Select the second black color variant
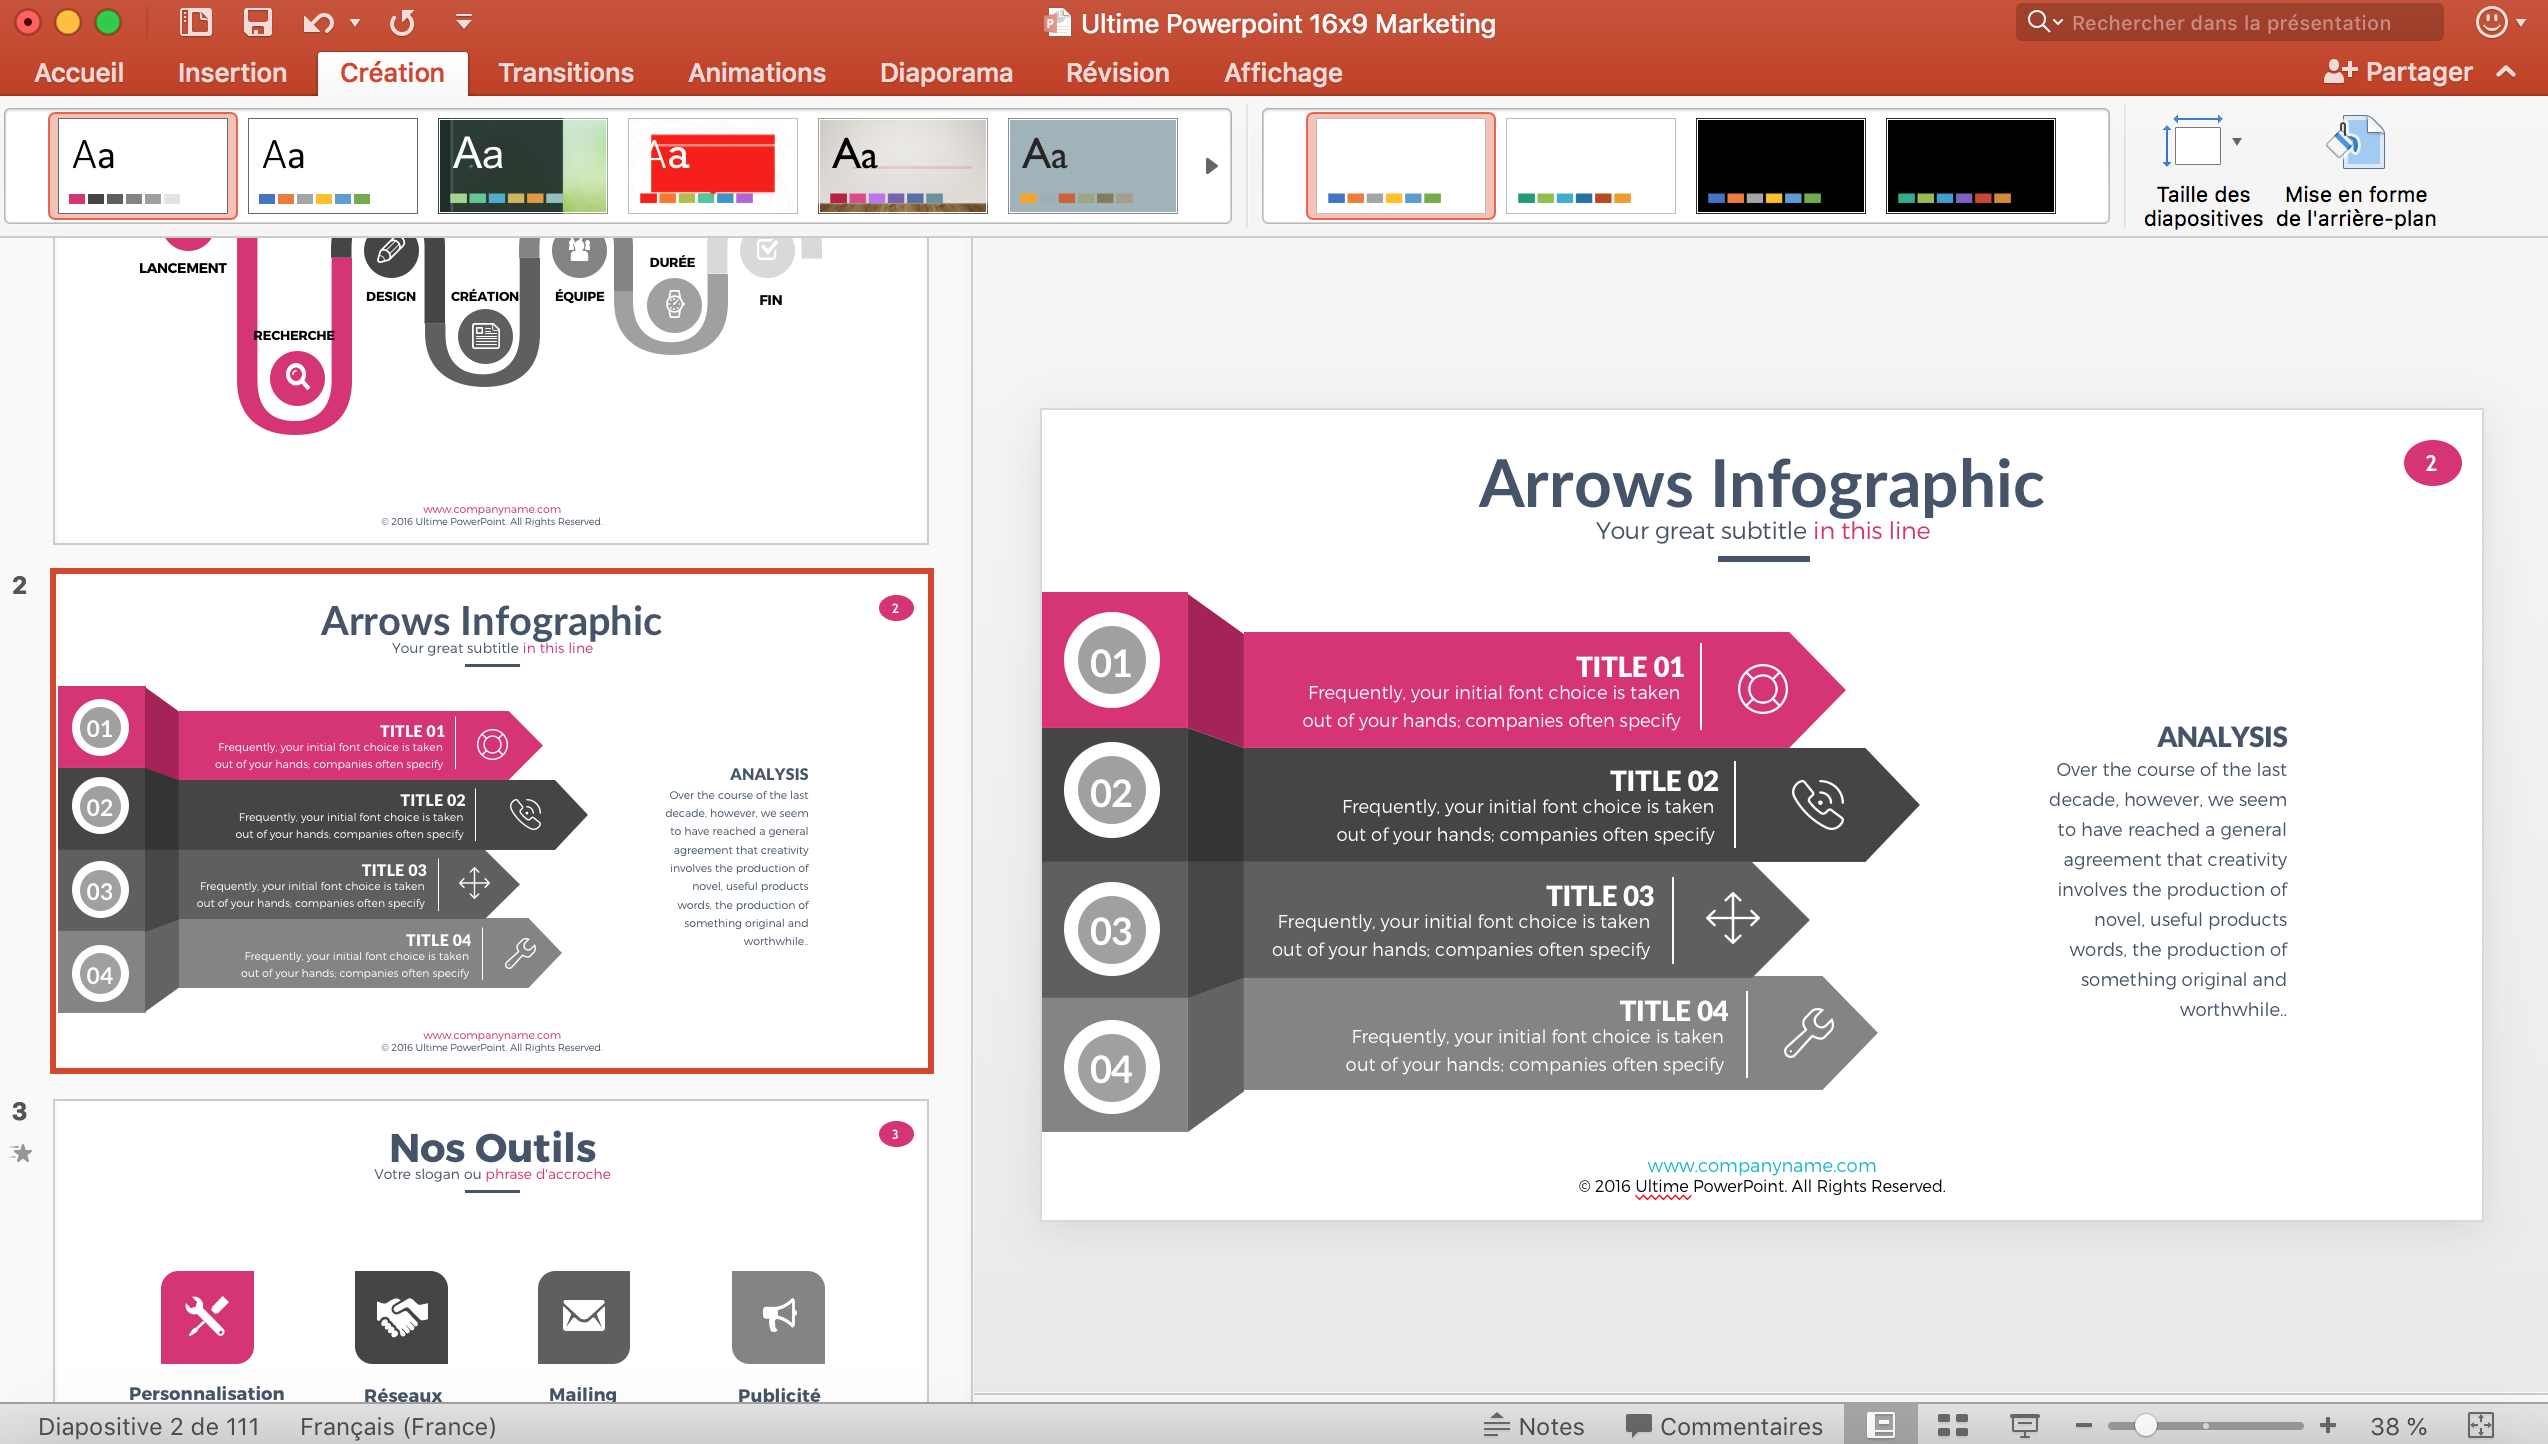 coord(1970,165)
